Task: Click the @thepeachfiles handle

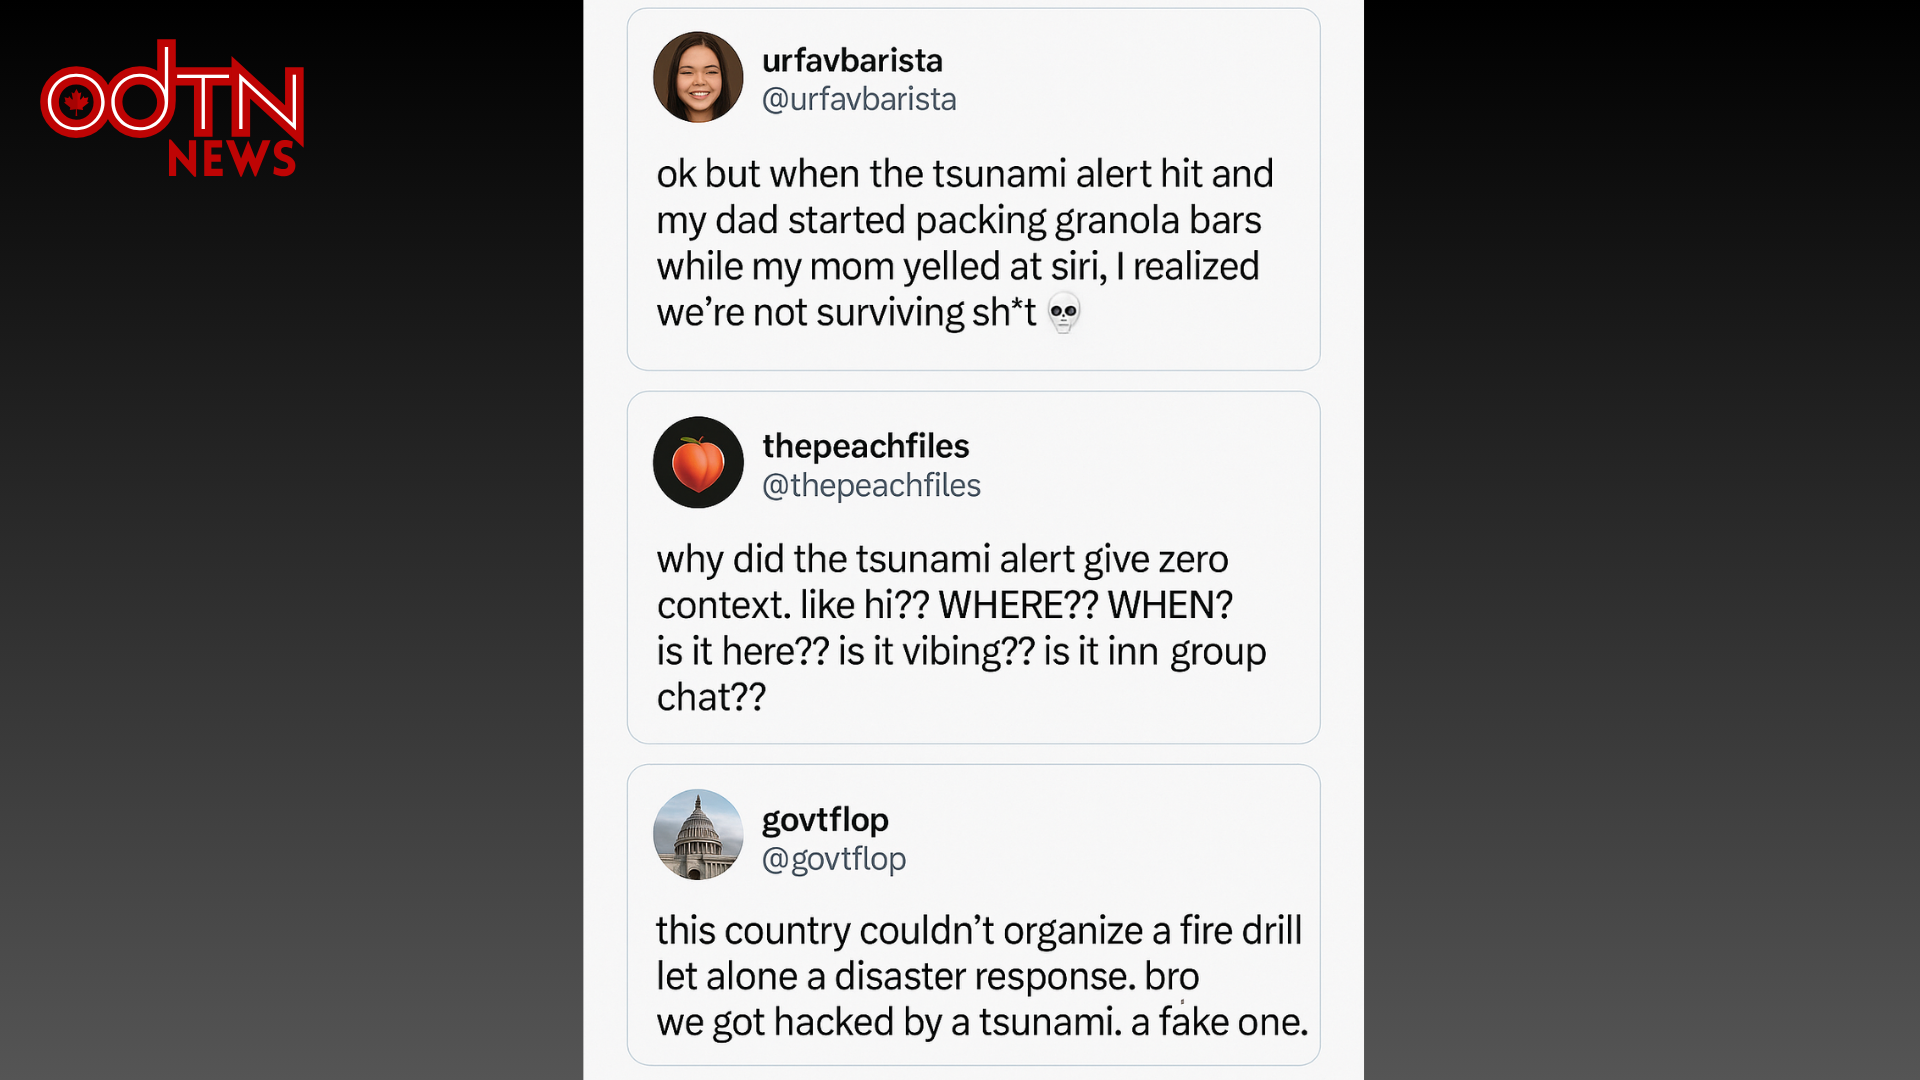Action: tap(871, 485)
